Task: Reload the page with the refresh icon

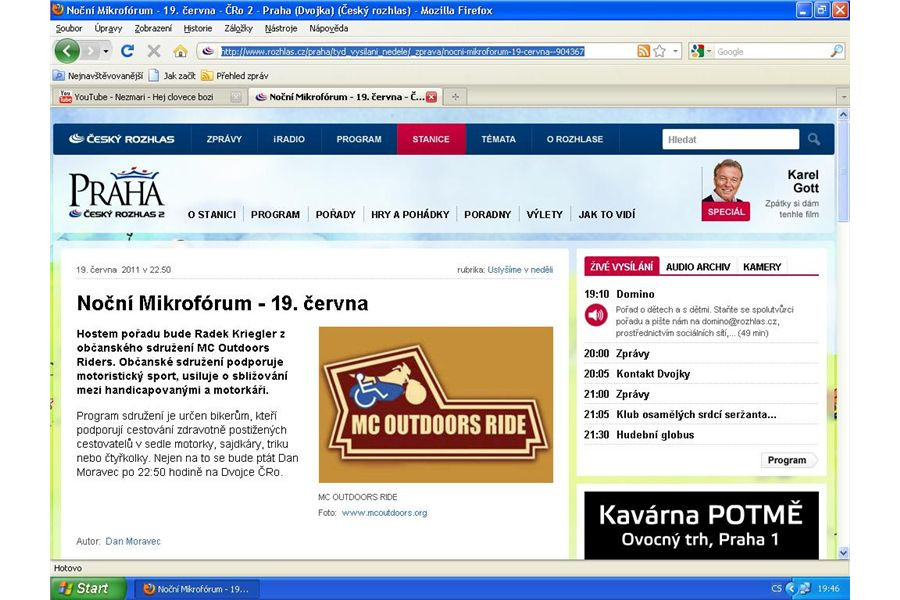Action: point(127,51)
